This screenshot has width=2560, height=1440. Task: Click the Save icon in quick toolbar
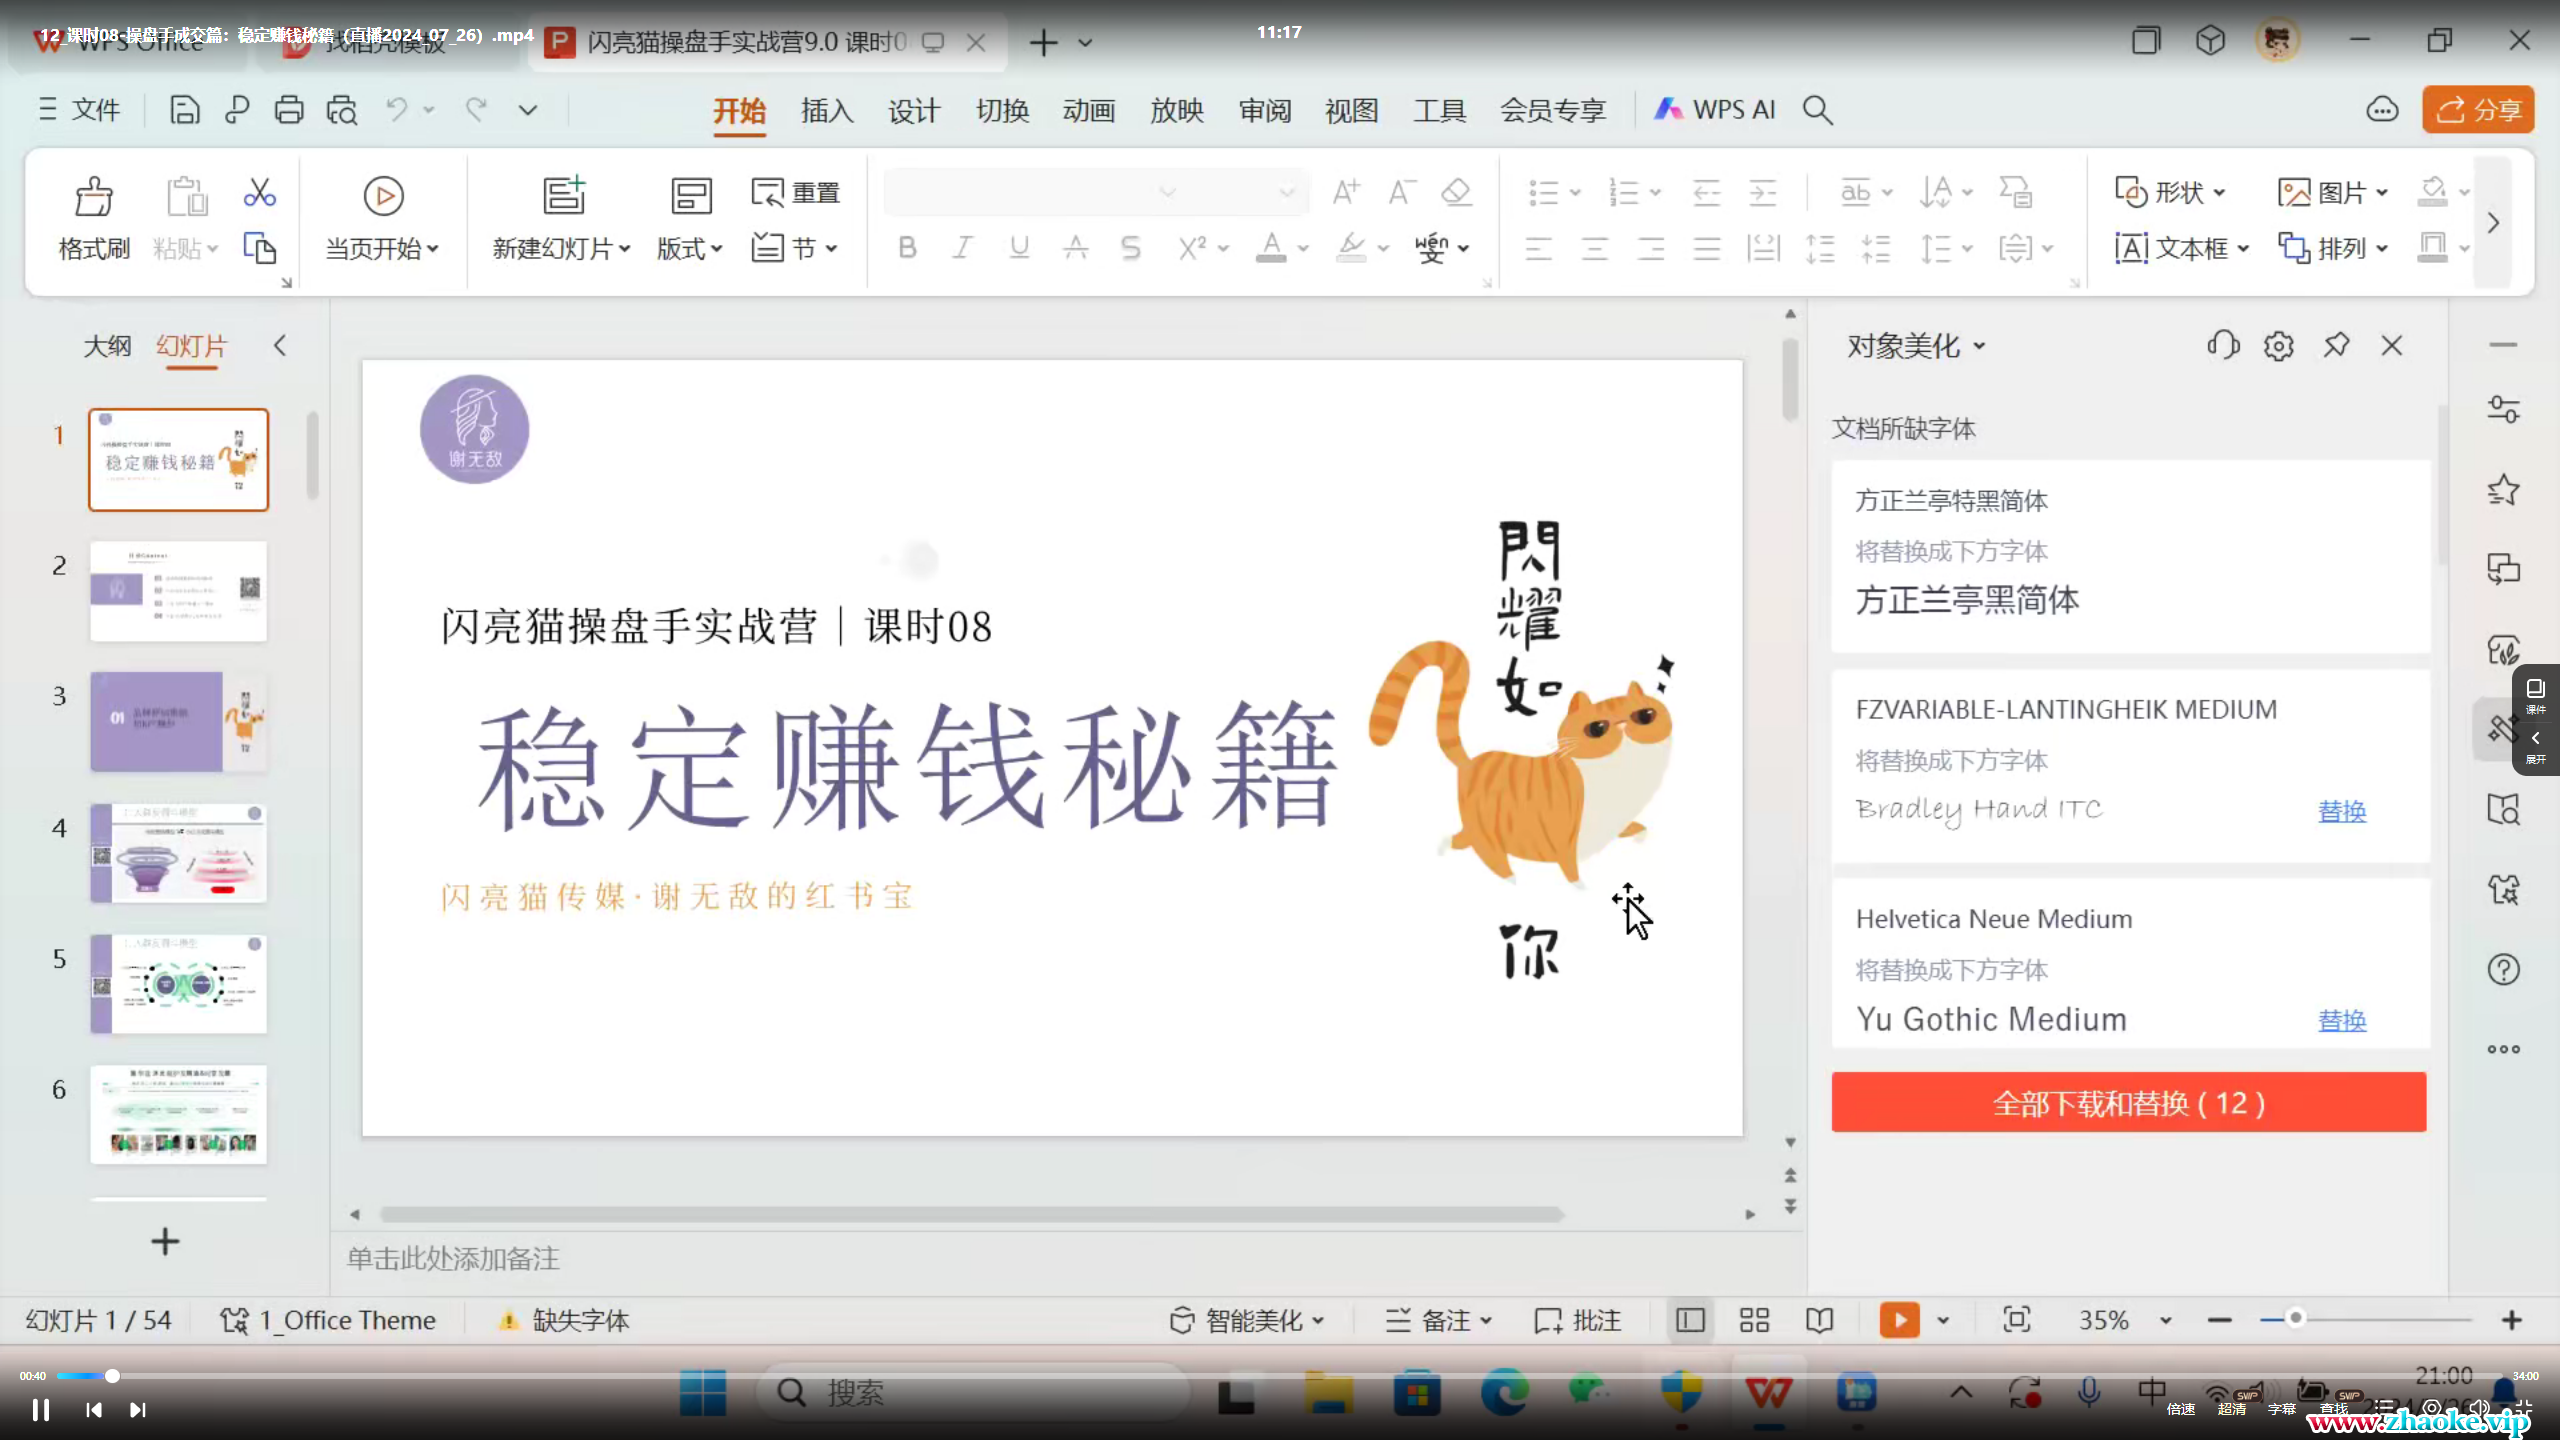(x=184, y=110)
